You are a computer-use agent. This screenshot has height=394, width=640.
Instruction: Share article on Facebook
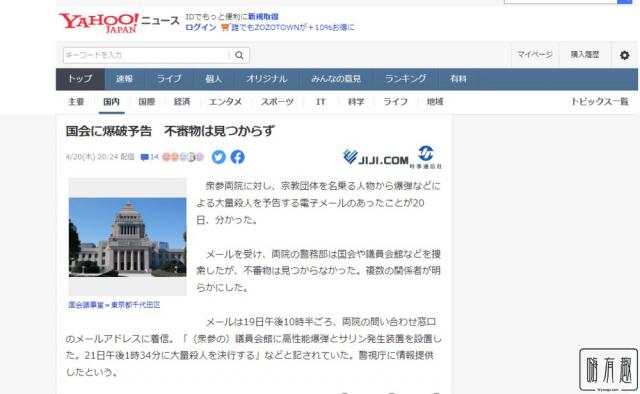coord(238,157)
